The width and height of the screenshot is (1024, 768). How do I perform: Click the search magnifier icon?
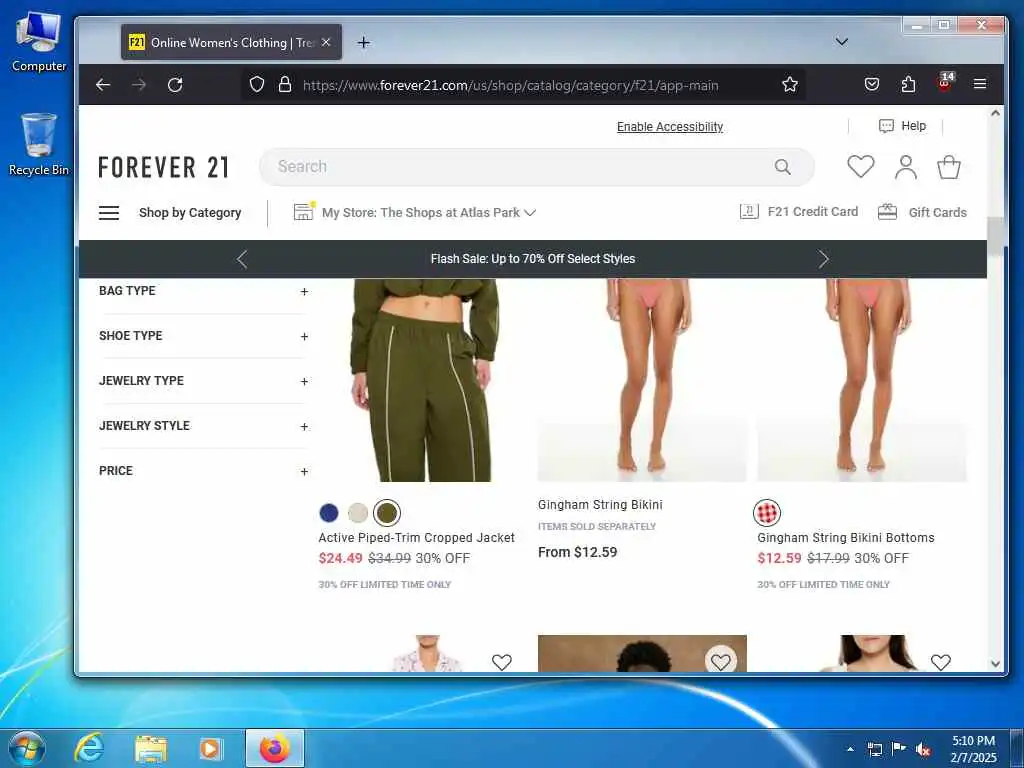tap(782, 167)
